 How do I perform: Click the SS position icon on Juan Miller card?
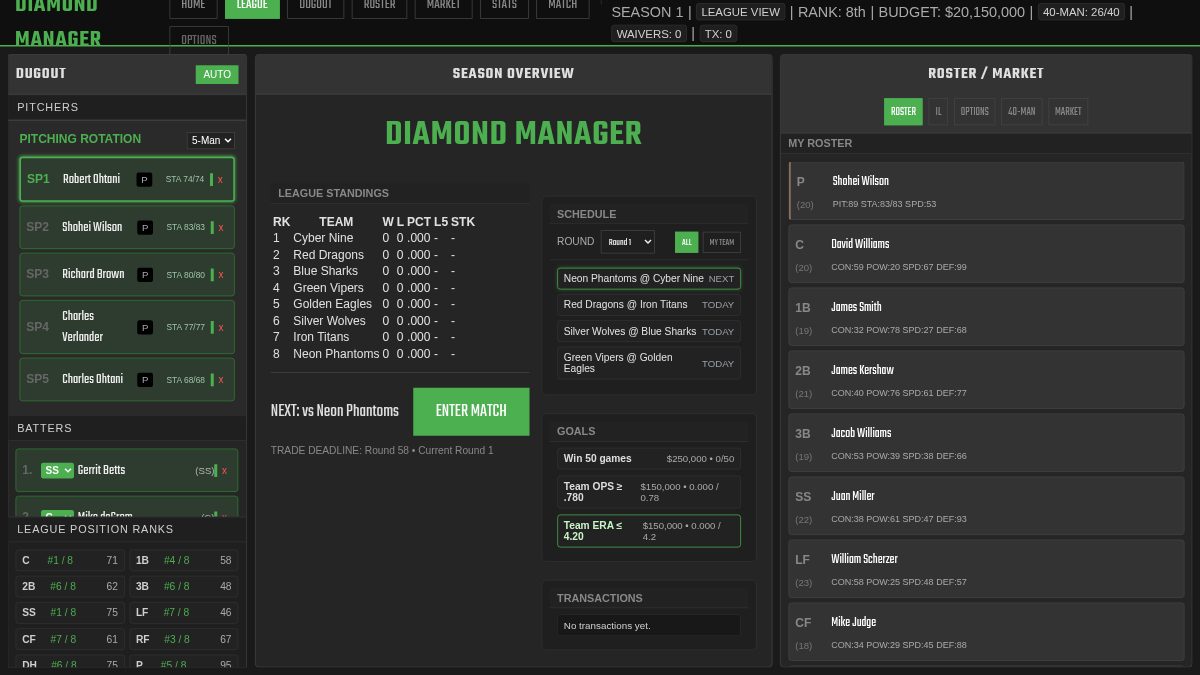[803, 497]
